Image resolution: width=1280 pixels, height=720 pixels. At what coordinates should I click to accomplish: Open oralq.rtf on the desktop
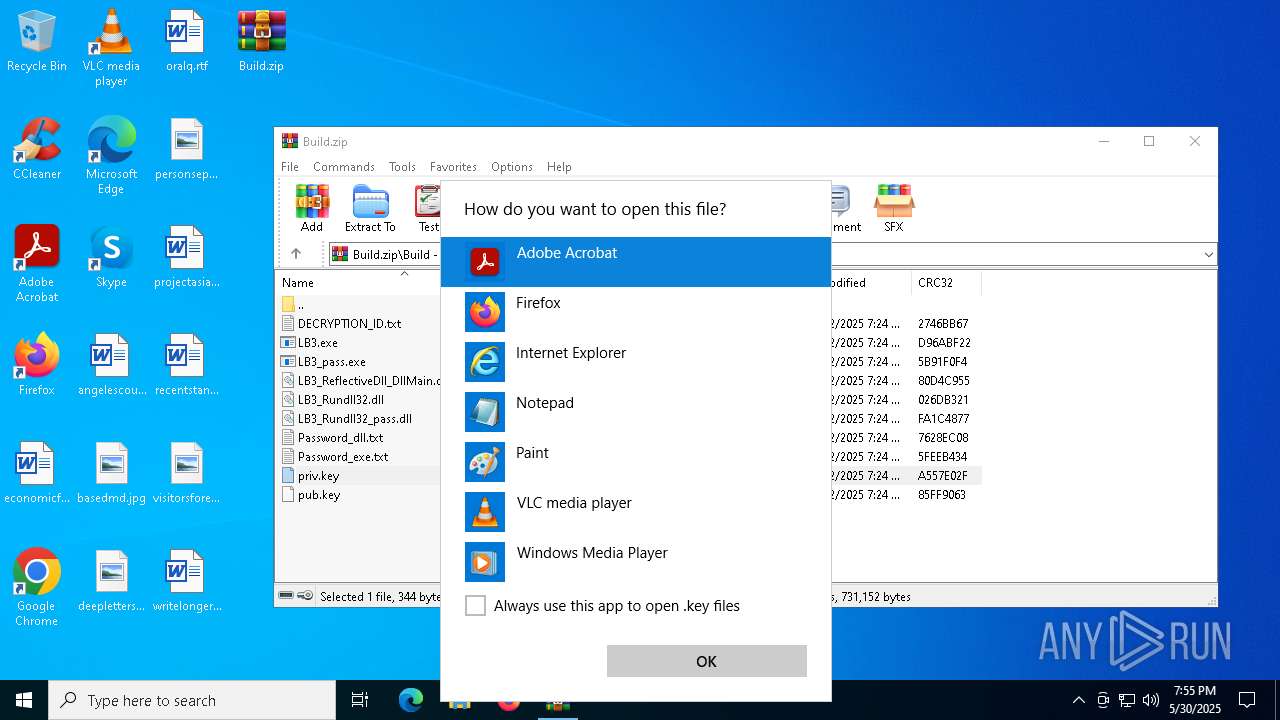187,42
